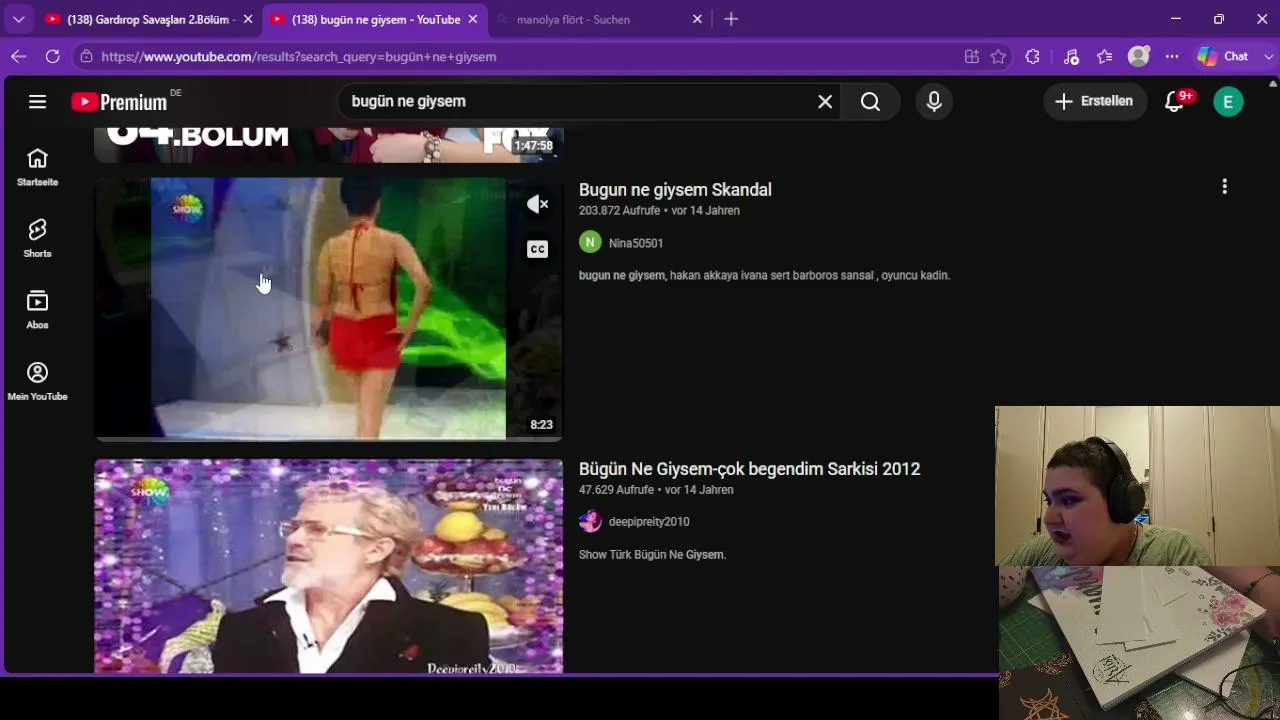Click the Skandal preview progress bar
The height and width of the screenshot is (720, 1280).
coord(329,438)
